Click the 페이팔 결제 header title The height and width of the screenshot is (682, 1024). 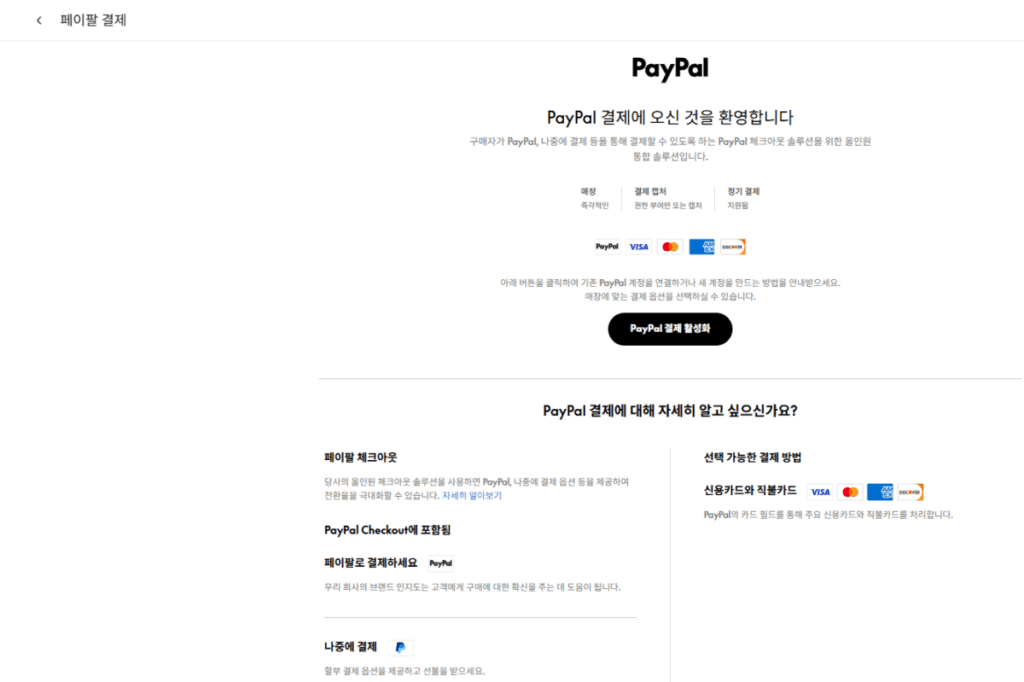click(95, 20)
